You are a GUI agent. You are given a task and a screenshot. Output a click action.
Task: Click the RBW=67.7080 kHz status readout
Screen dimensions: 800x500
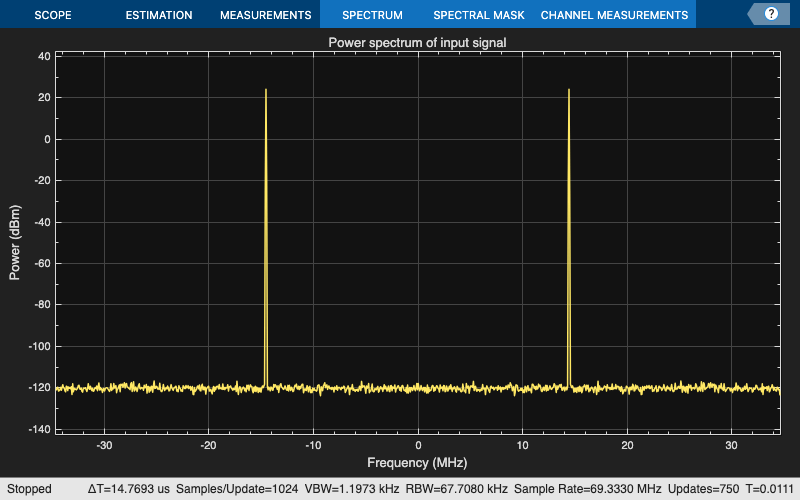point(457,489)
